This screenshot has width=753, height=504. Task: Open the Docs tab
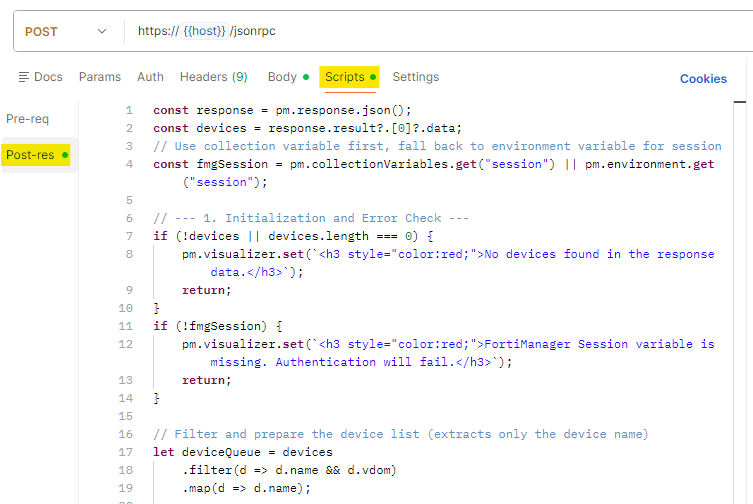(40, 77)
